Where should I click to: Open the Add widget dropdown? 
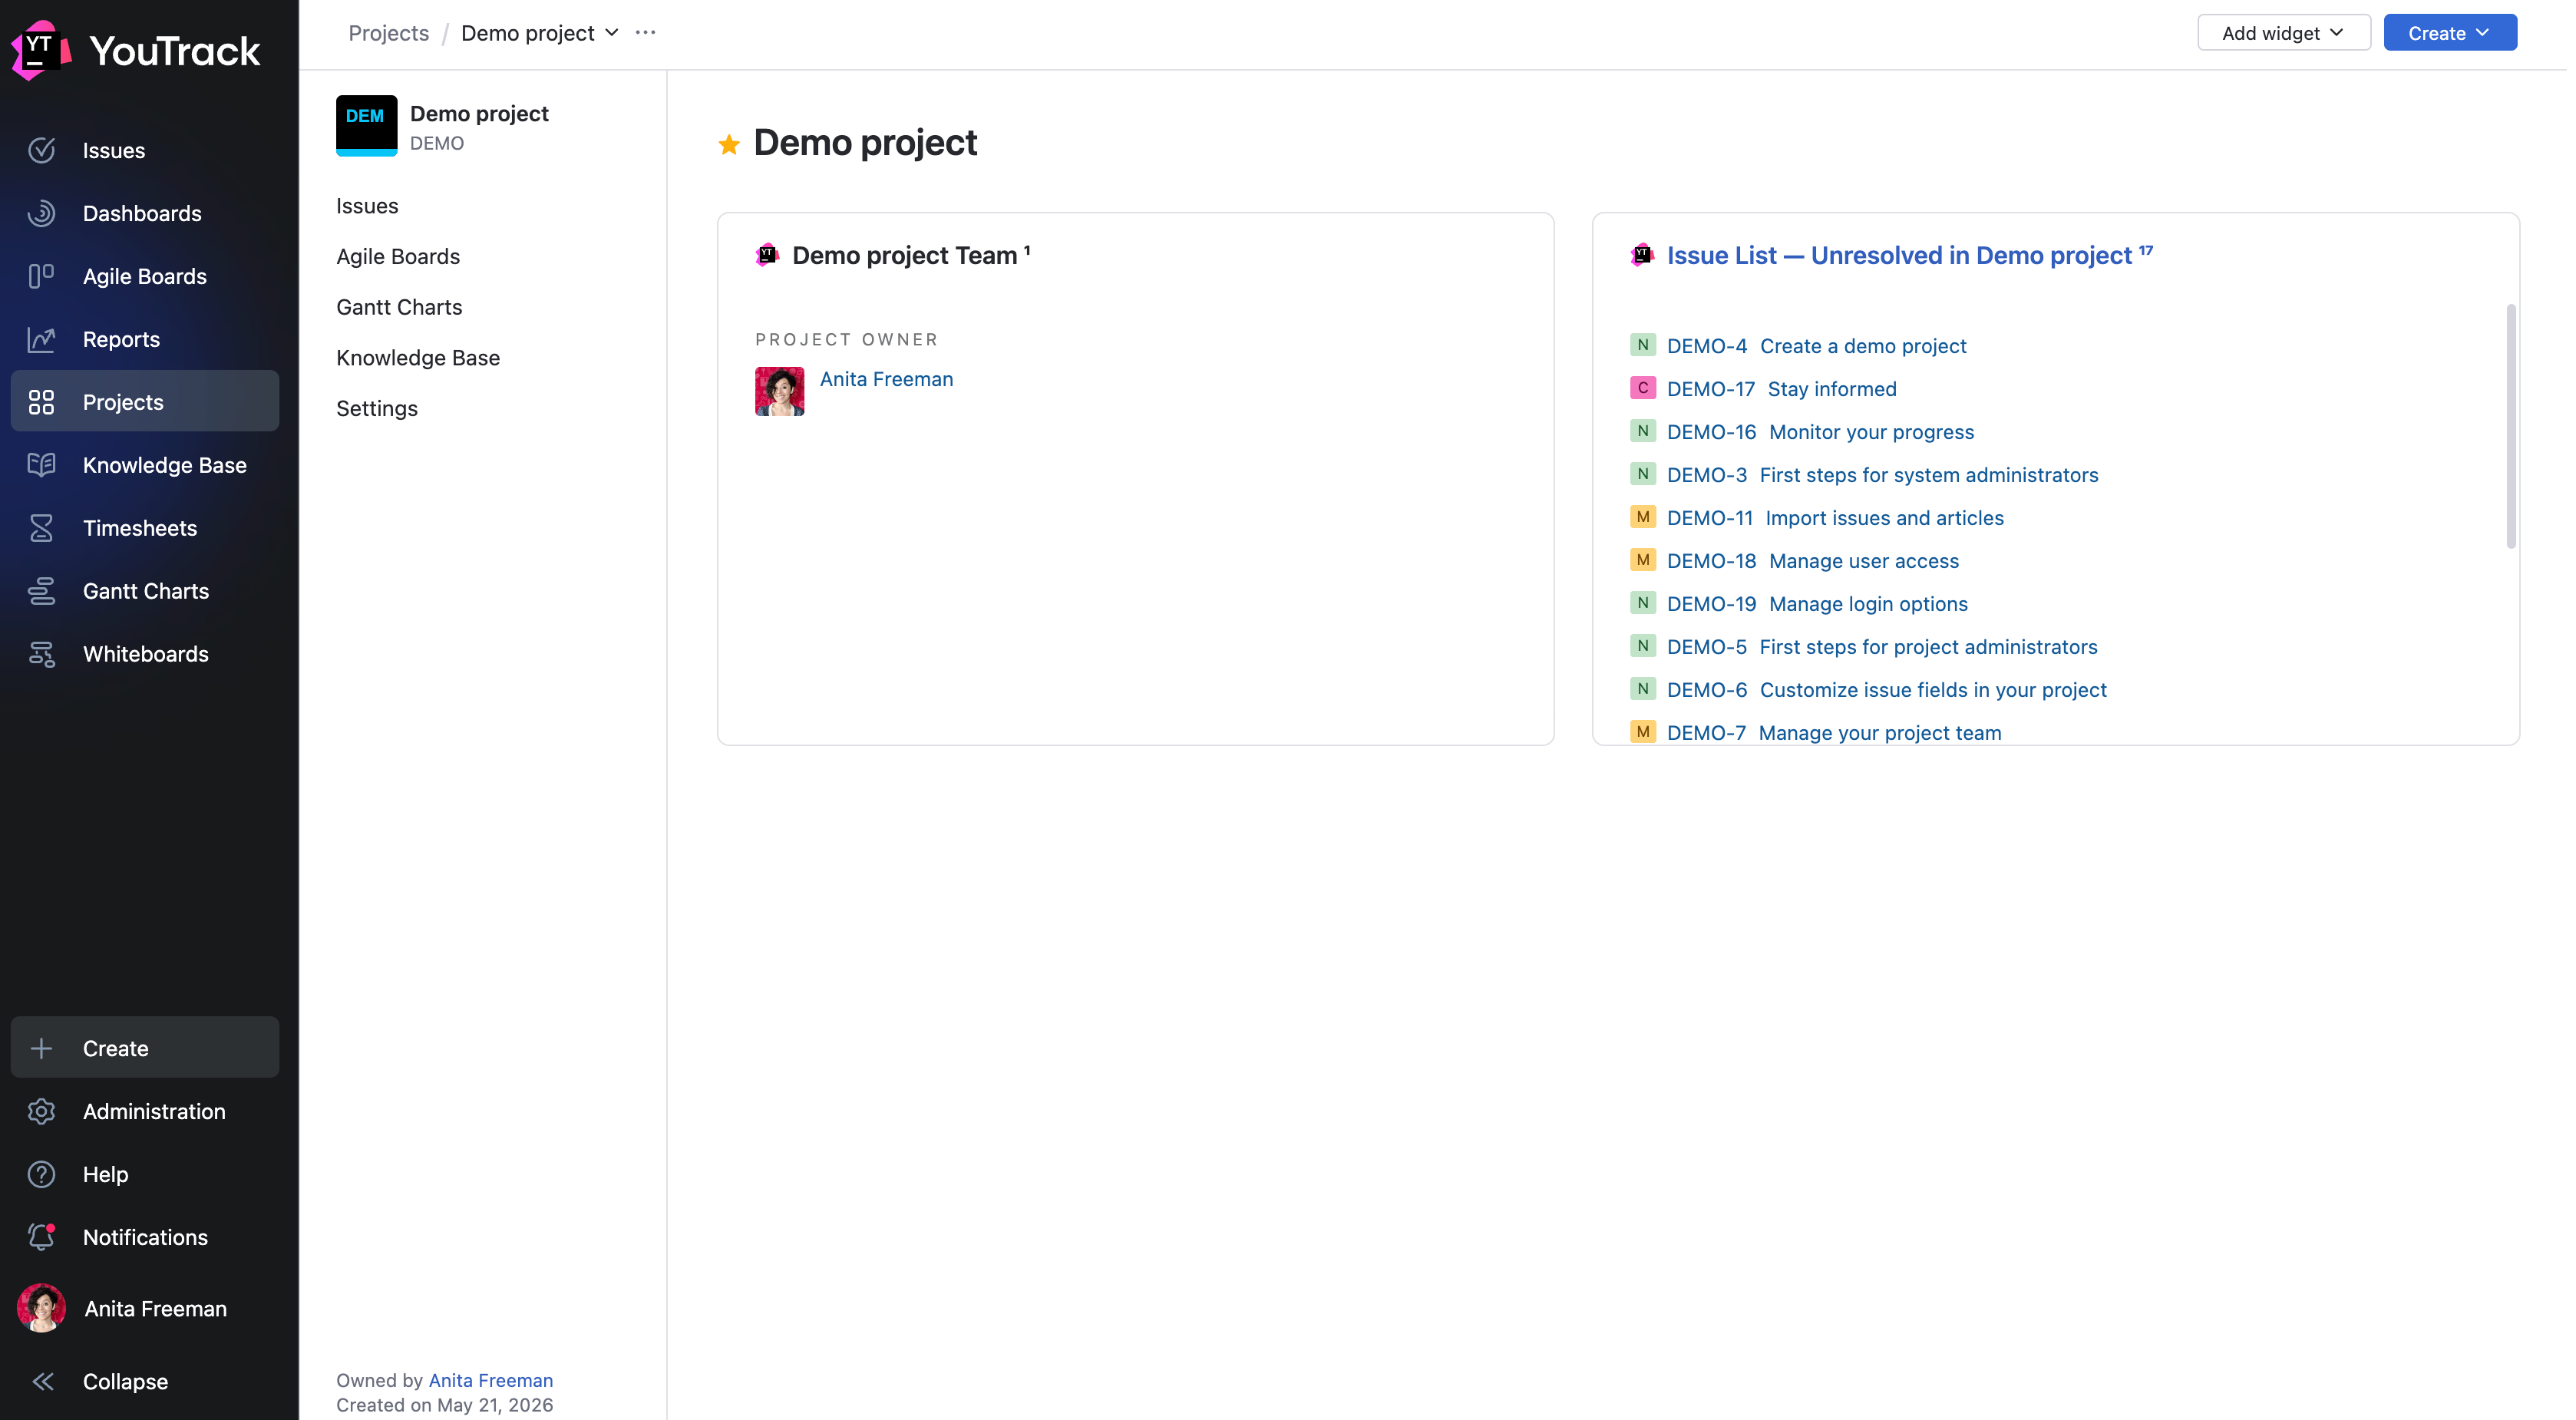(x=2283, y=33)
